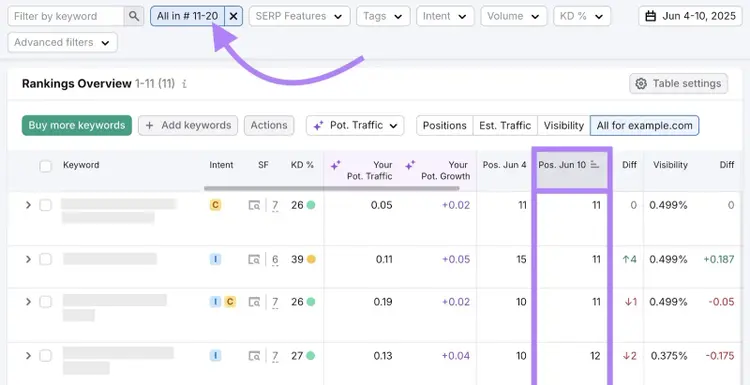Click the SF count 7 in KD 27 row
Screen dimensions: 750x385
point(275,356)
